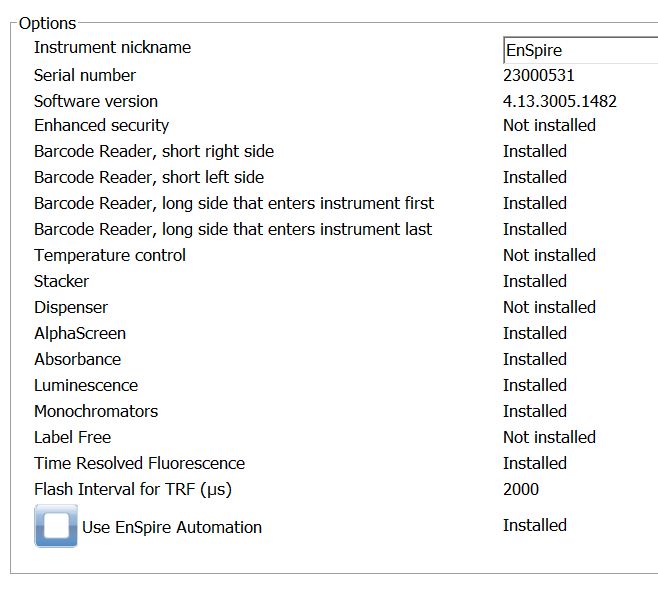Select the Stacker option label
Screen dimensions: 658x589
(61, 281)
